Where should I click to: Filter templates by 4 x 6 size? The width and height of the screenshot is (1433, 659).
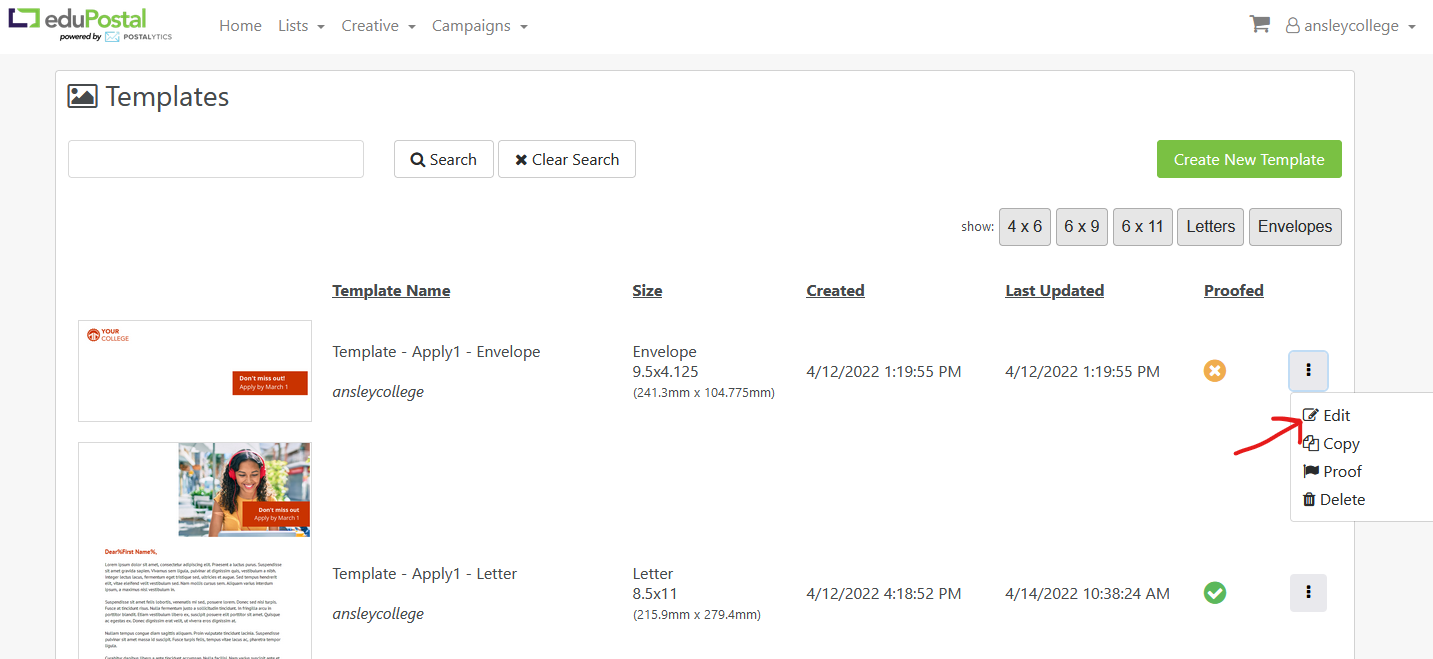coord(1025,226)
